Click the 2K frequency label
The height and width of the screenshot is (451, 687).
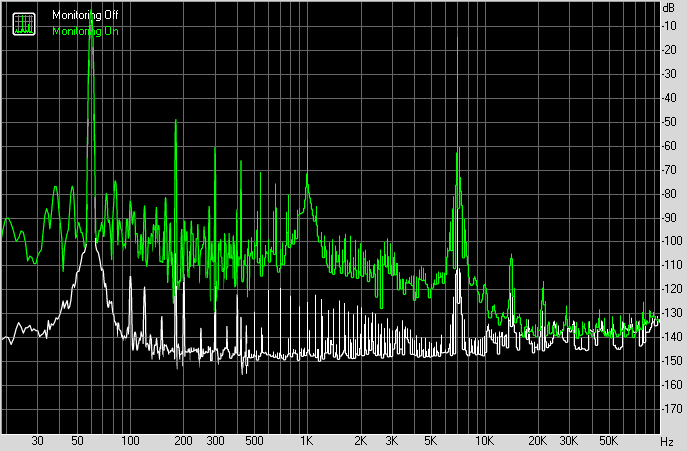click(x=360, y=440)
